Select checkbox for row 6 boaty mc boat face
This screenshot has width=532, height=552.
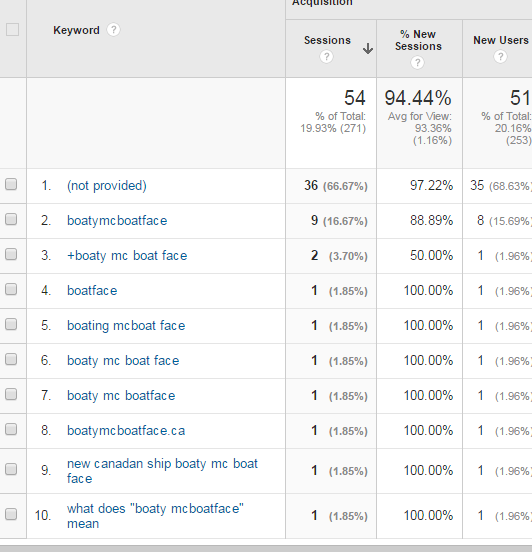point(11,359)
